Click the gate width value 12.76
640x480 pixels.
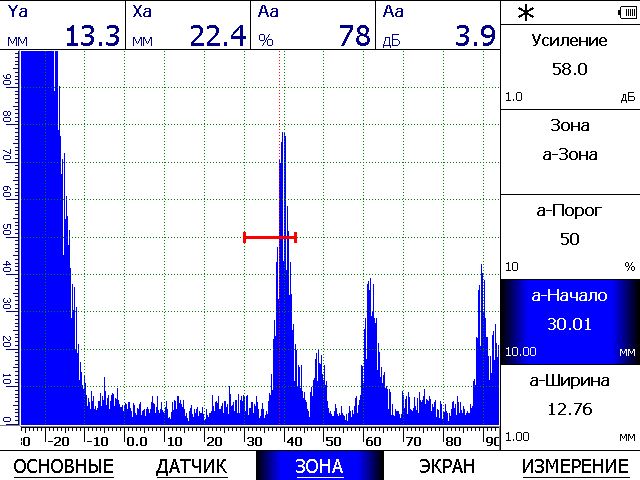click(570, 409)
